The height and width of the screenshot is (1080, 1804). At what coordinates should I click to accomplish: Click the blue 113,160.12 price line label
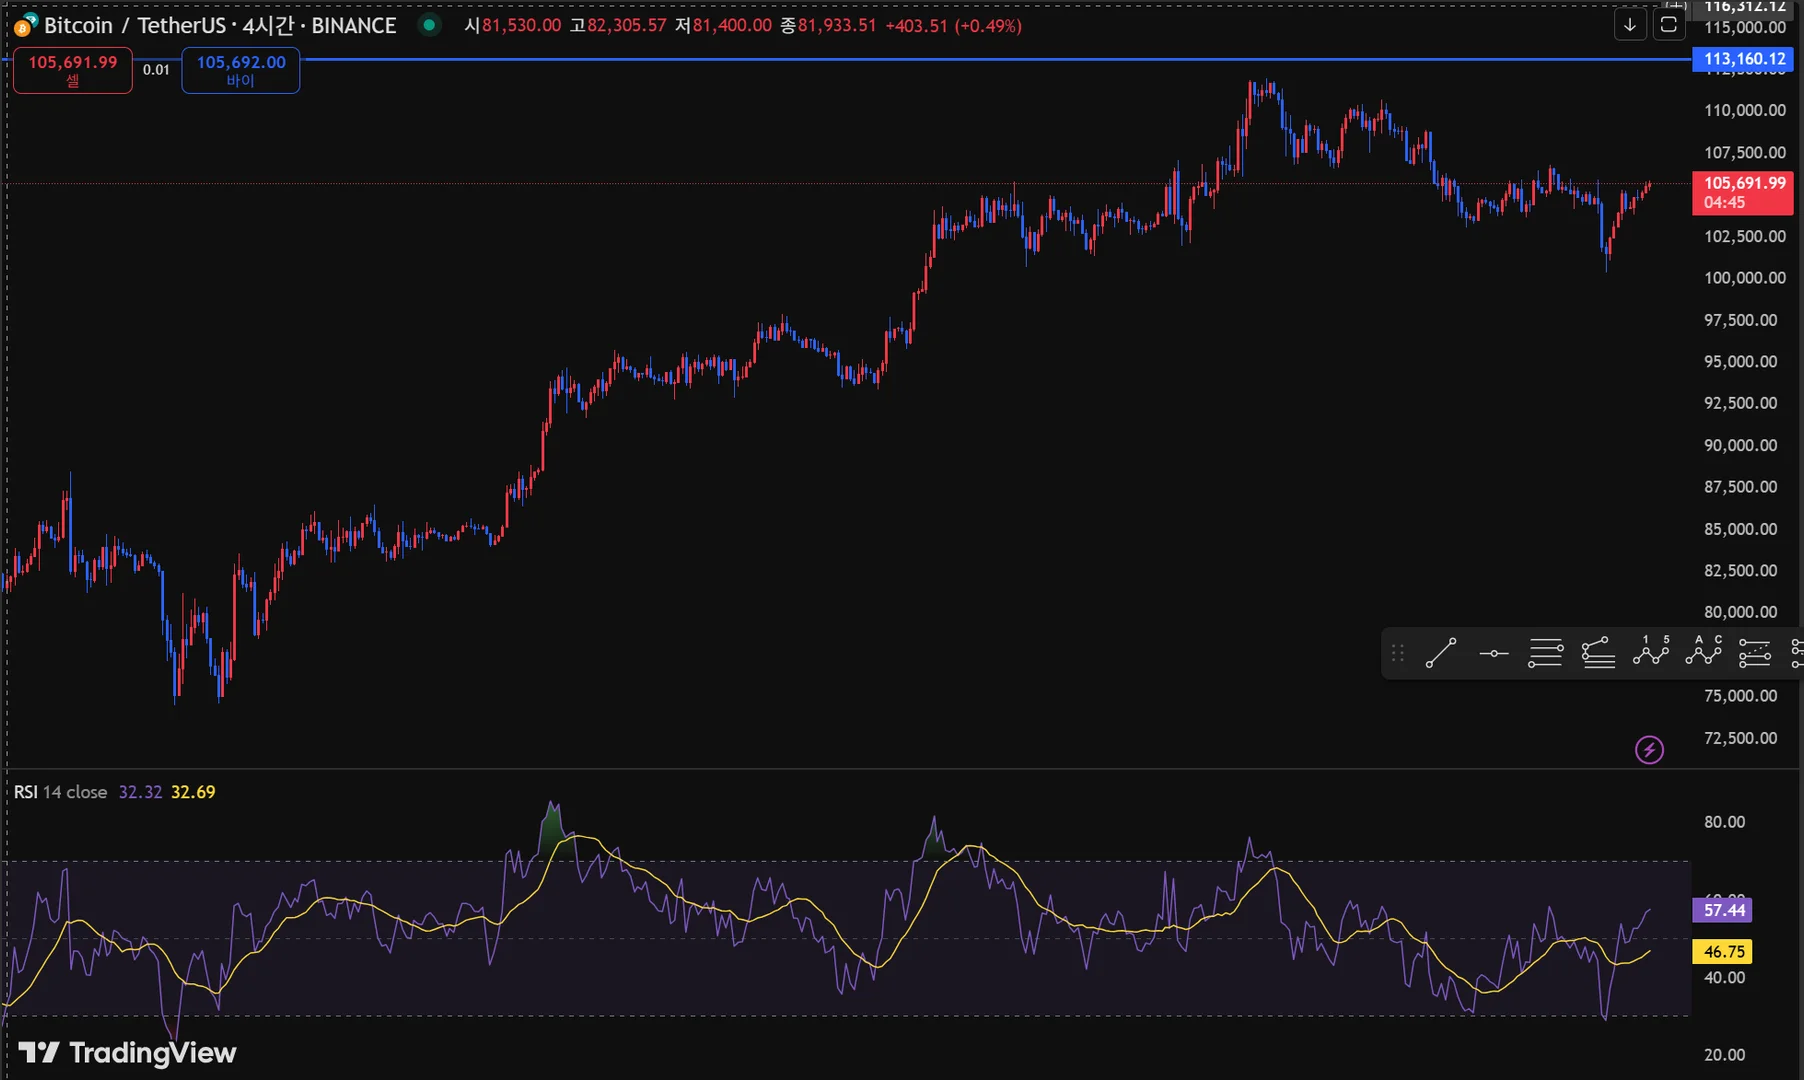tap(1744, 59)
